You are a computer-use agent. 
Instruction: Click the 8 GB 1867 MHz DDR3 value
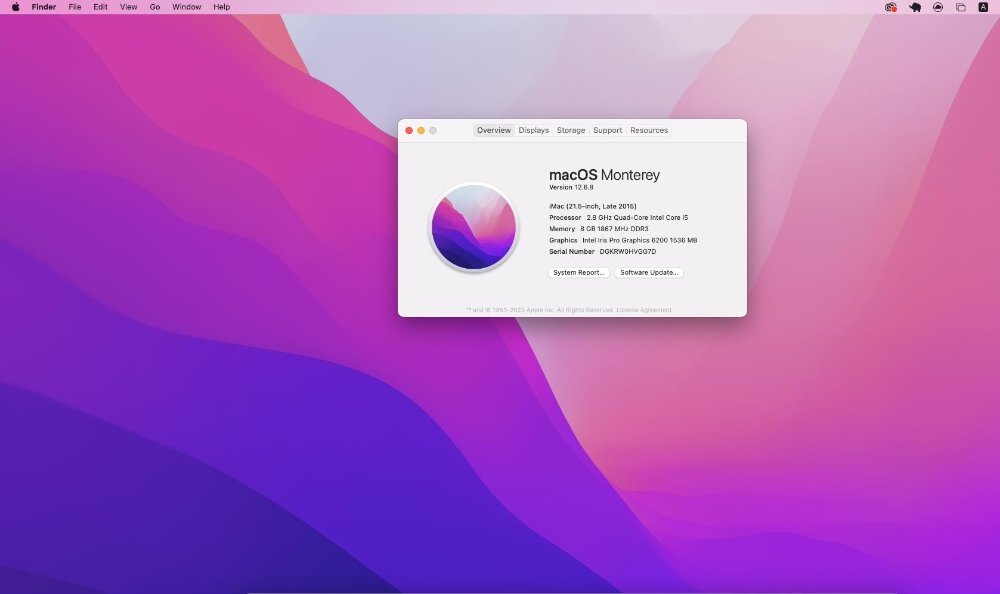[x=614, y=229]
